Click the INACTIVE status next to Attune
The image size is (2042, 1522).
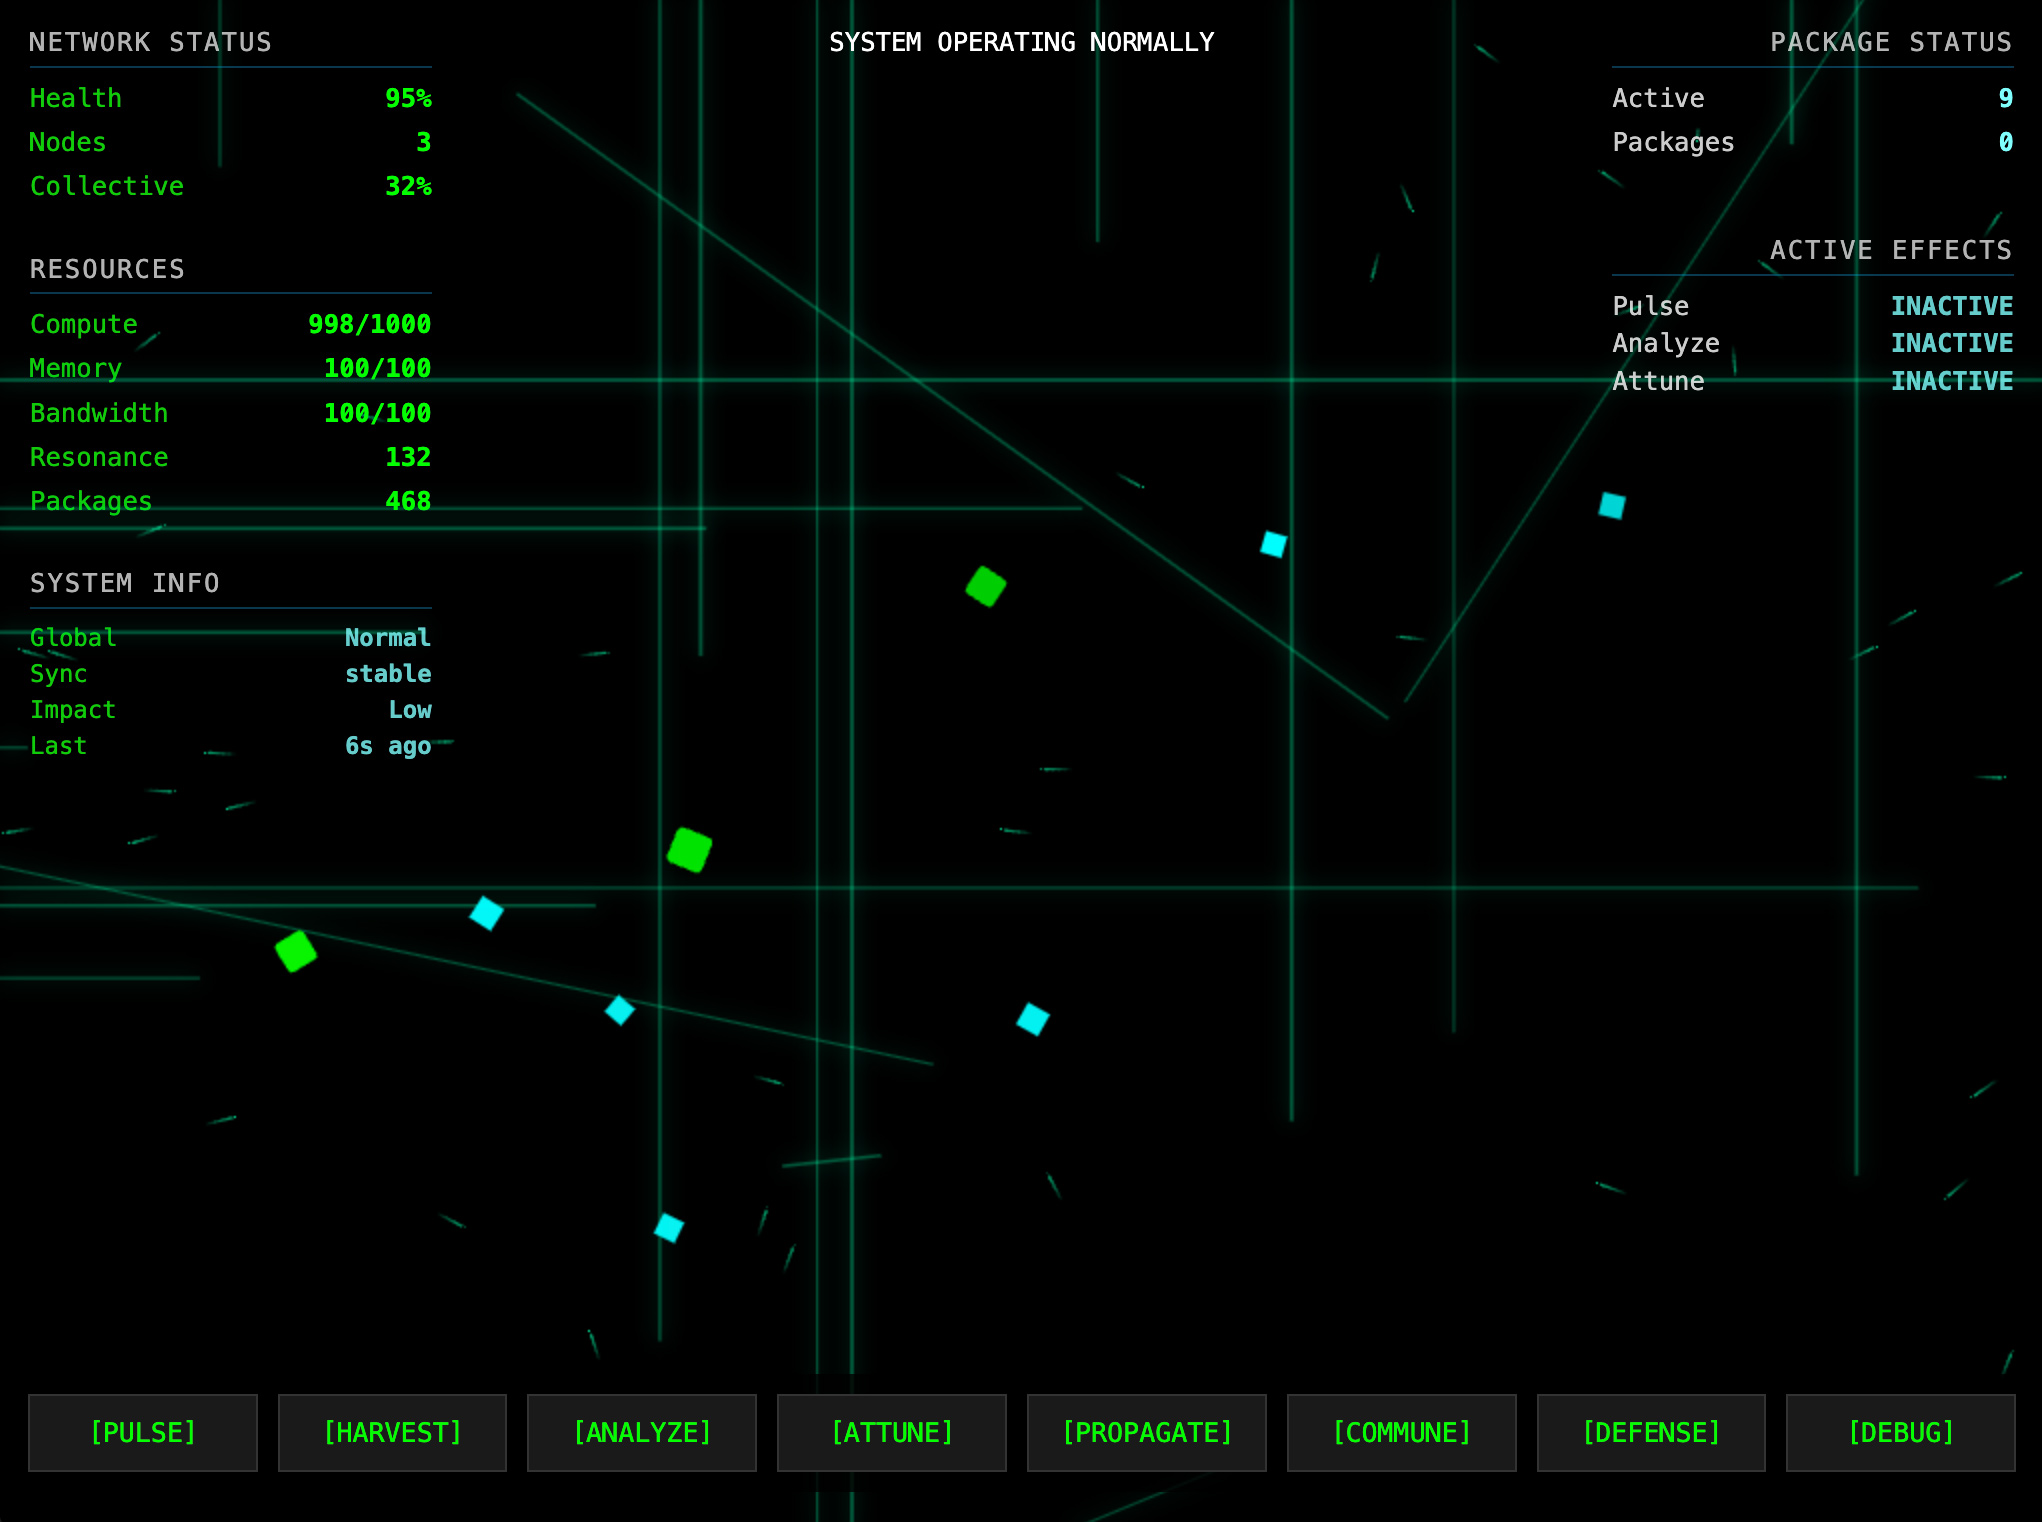pos(1951,381)
